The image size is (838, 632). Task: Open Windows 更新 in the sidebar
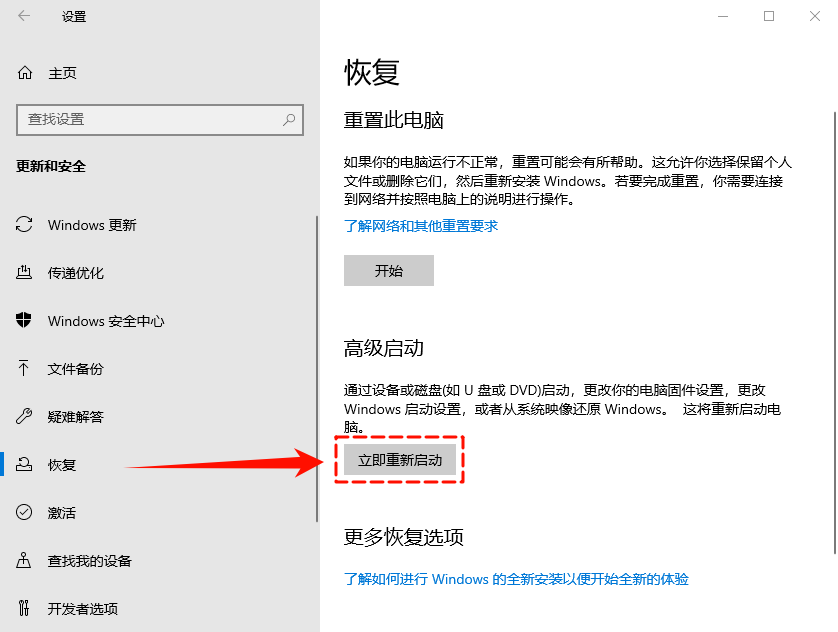pos(94,225)
